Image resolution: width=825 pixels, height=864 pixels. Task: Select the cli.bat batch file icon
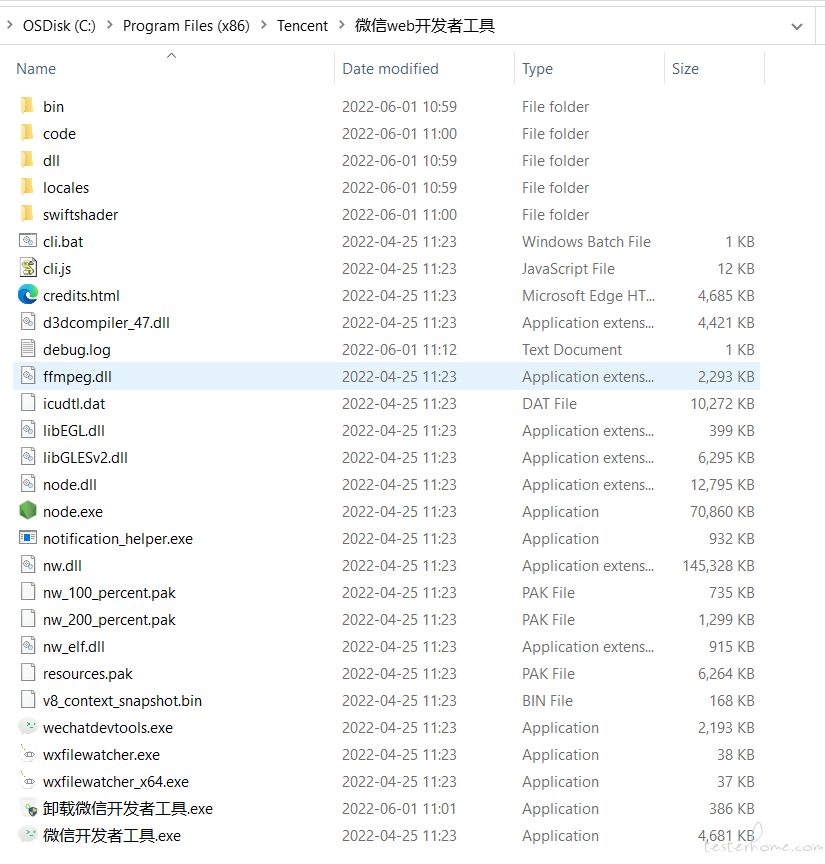28,241
